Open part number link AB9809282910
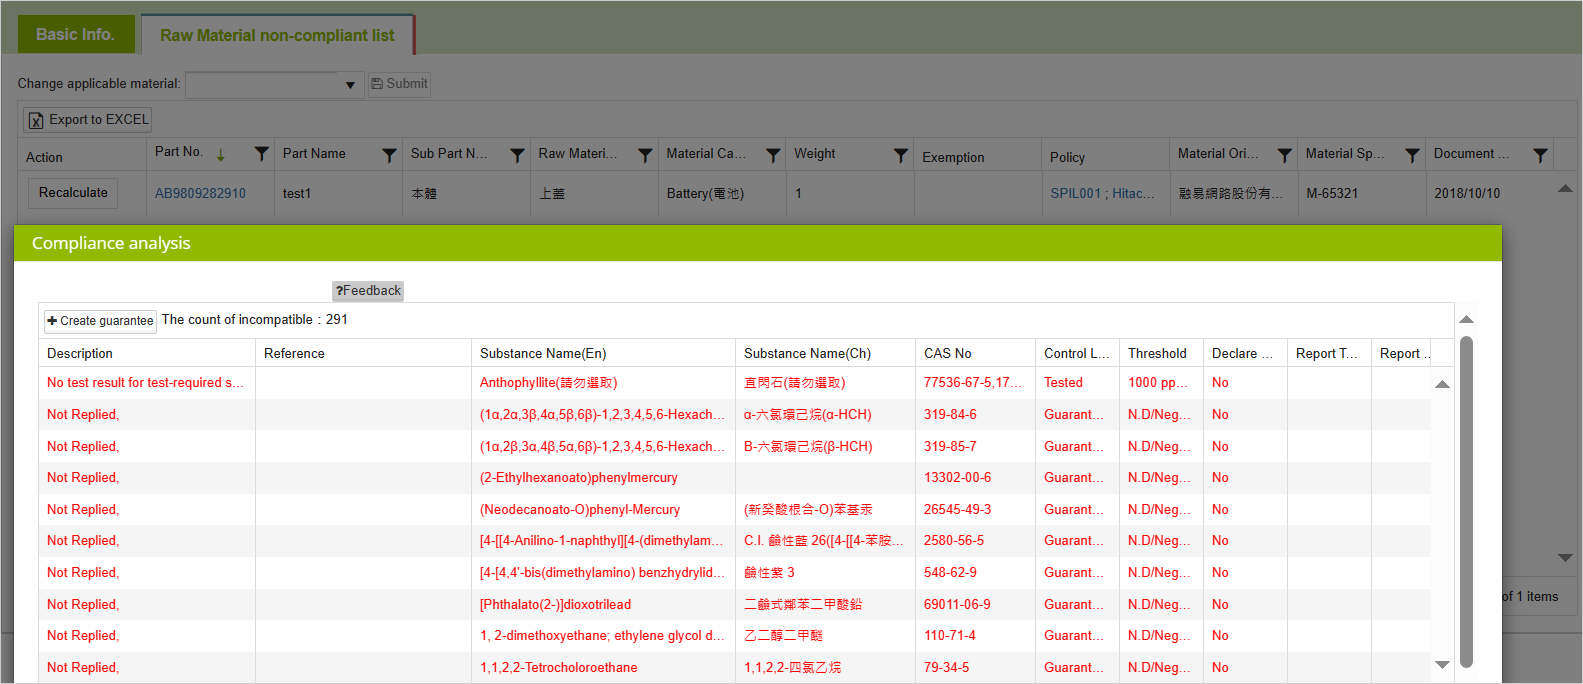 [200, 194]
